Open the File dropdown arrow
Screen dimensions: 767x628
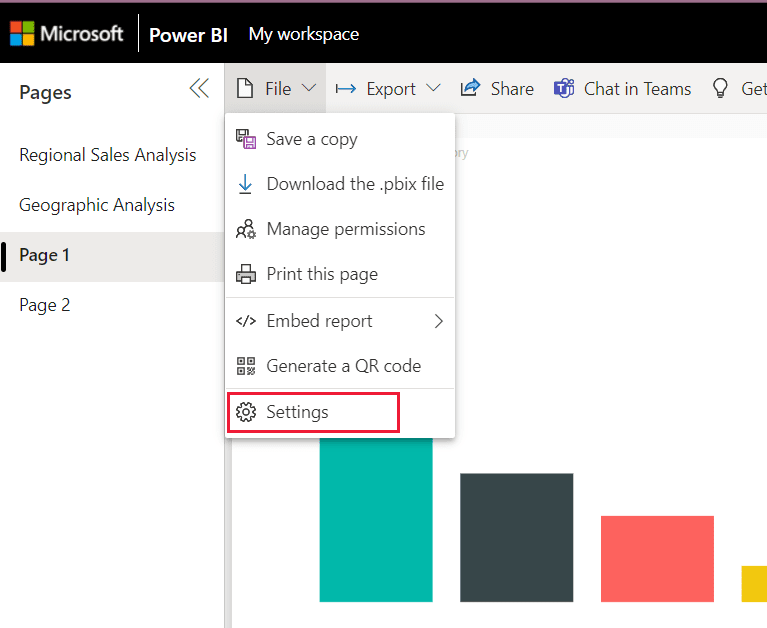pos(309,89)
